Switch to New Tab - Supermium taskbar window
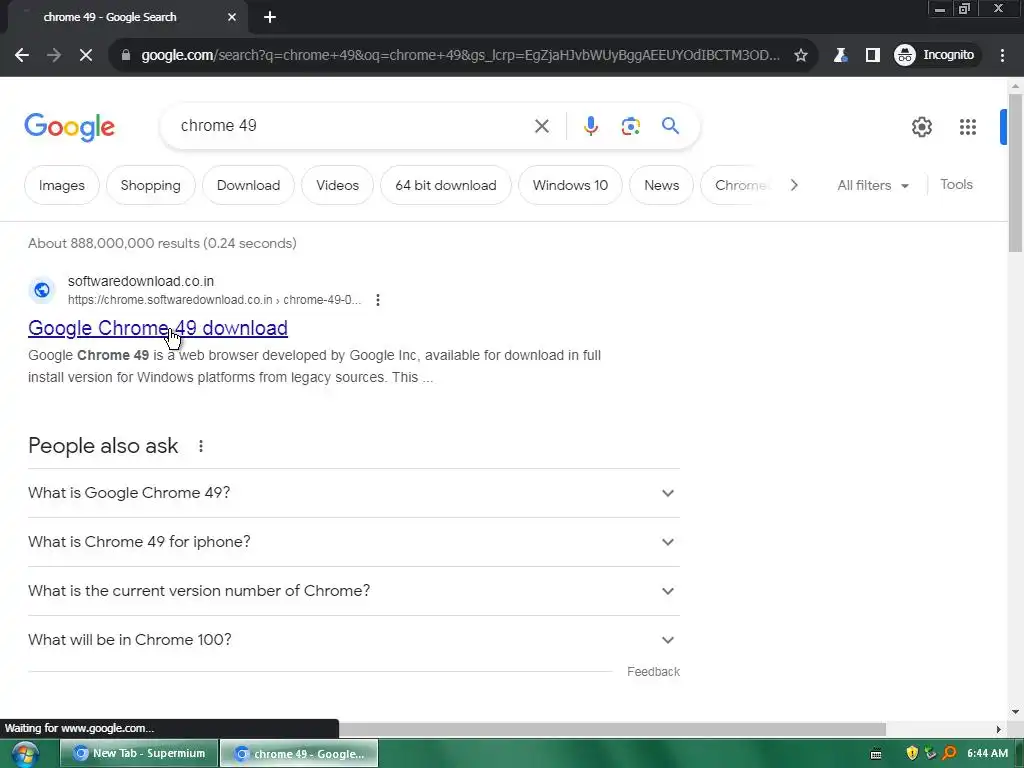The image size is (1024, 768). point(139,754)
